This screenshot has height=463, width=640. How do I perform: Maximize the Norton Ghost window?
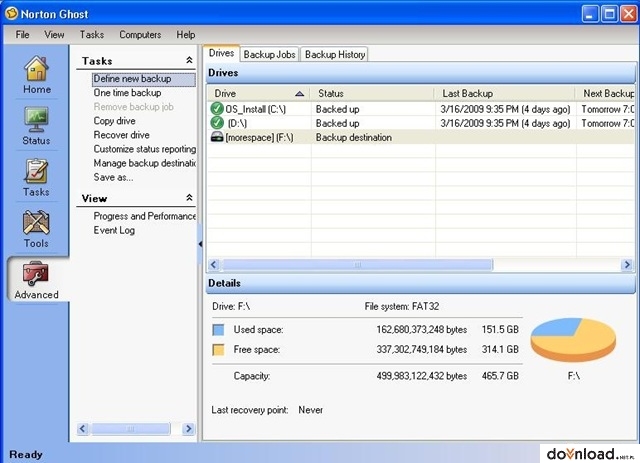610,14
